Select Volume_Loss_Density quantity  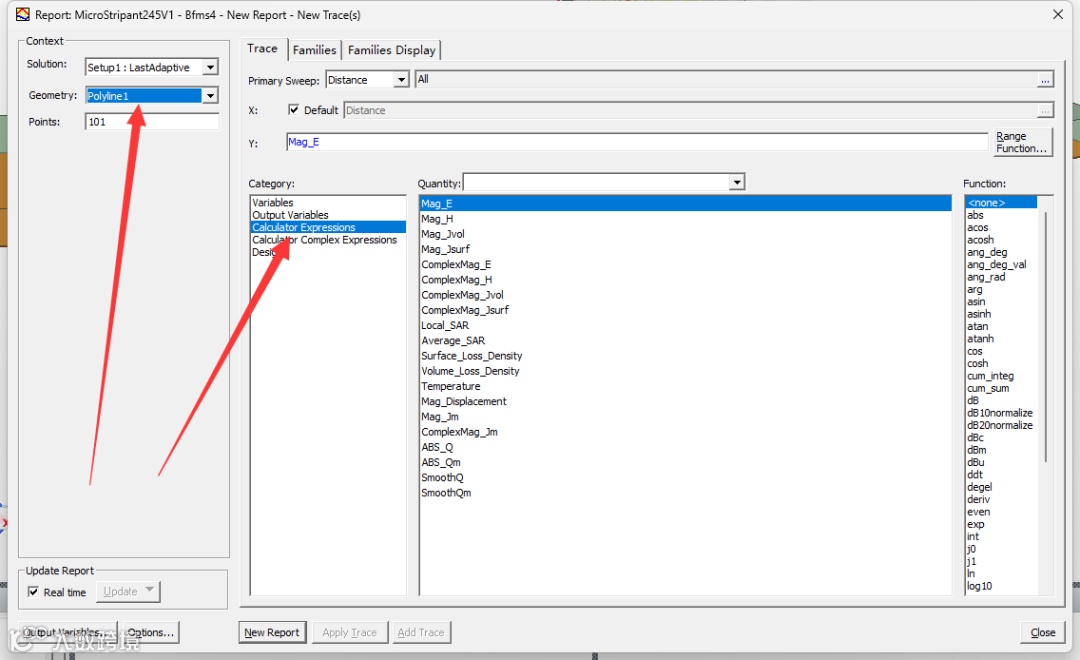click(x=470, y=371)
